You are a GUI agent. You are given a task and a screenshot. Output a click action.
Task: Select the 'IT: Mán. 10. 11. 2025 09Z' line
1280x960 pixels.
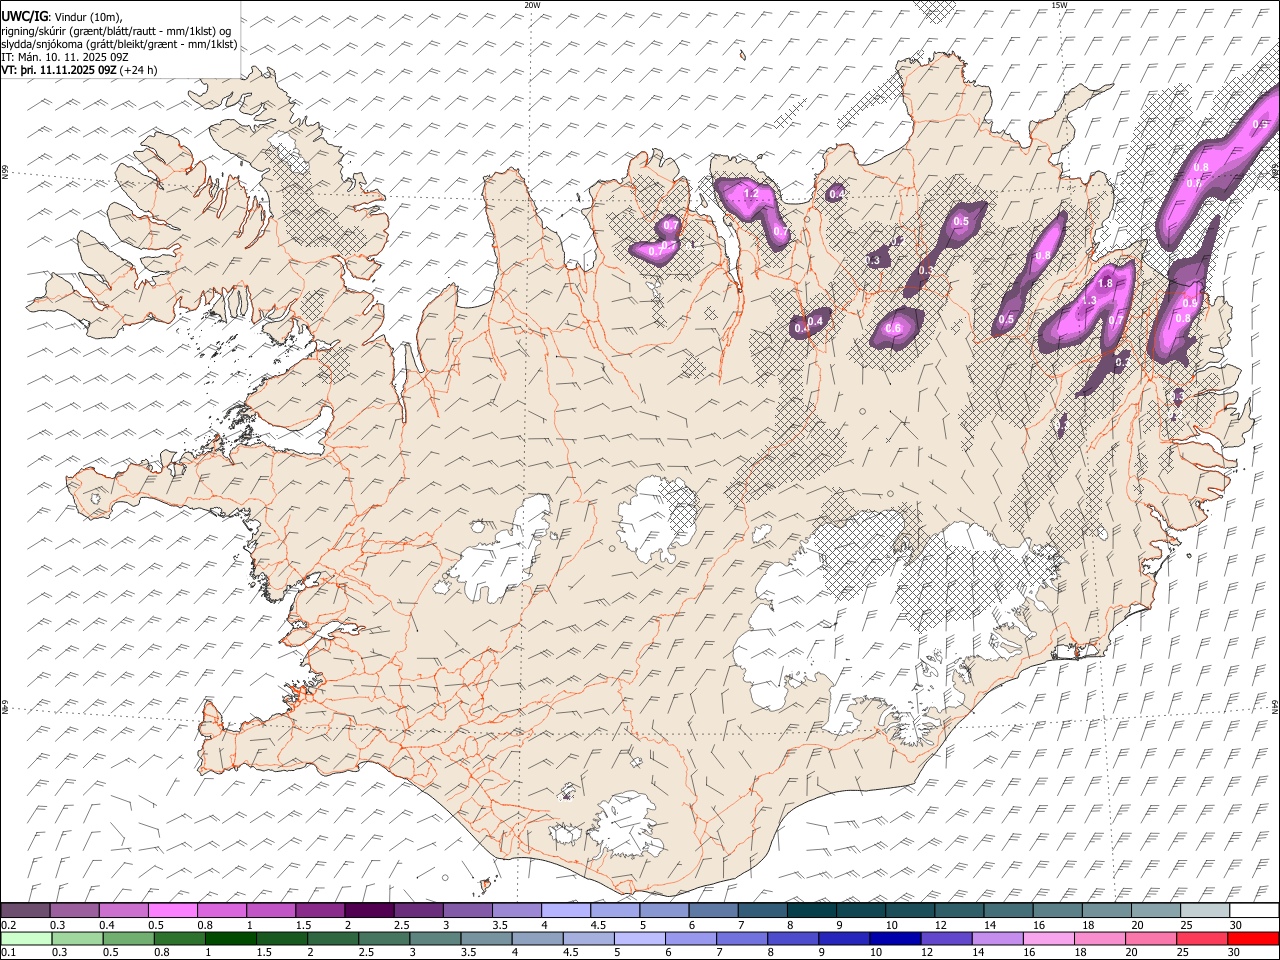click(x=65, y=57)
